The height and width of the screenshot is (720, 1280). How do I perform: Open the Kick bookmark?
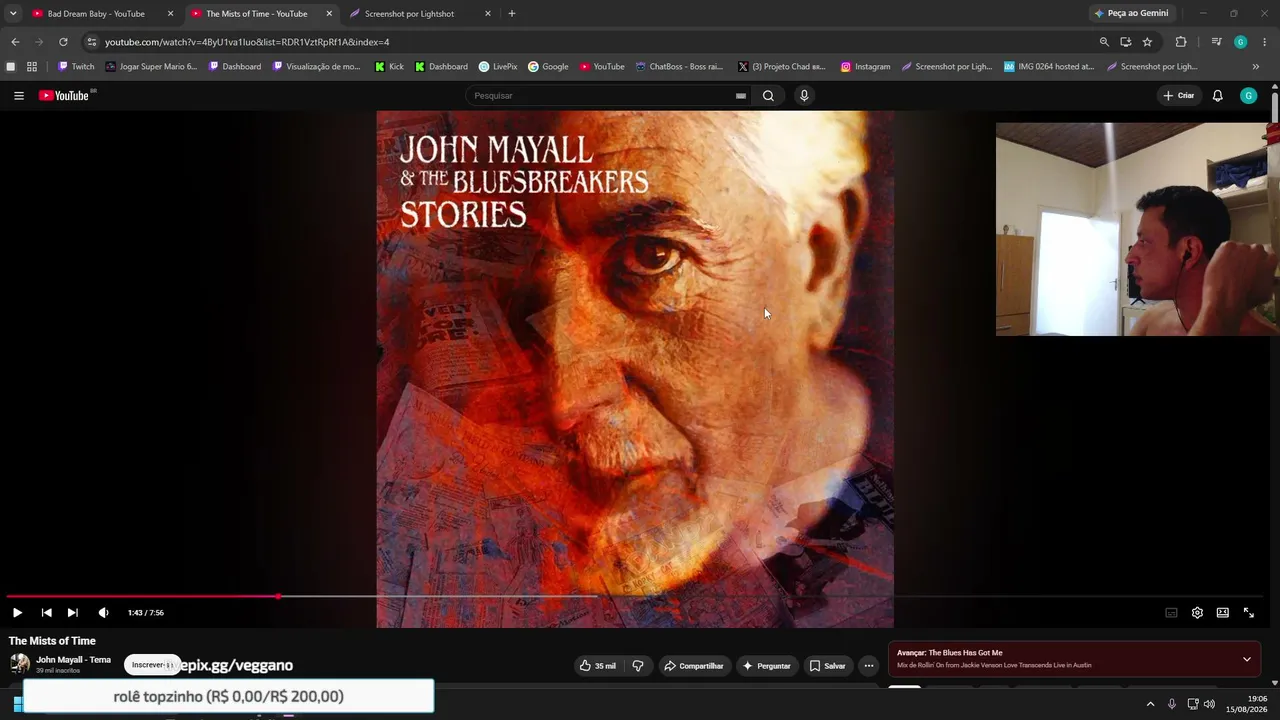[389, 67]
